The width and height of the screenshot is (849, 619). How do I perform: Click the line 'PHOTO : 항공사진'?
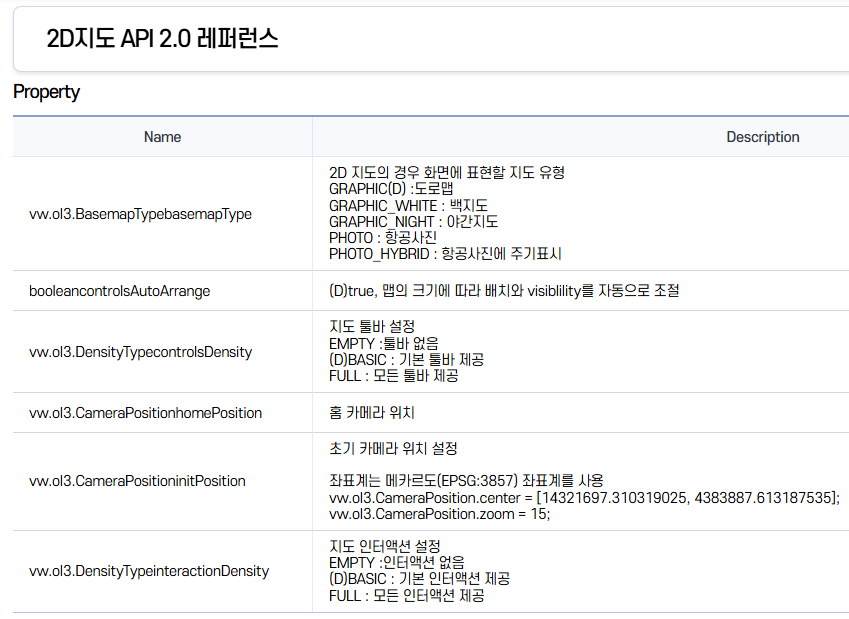click(x=383, y=238)
